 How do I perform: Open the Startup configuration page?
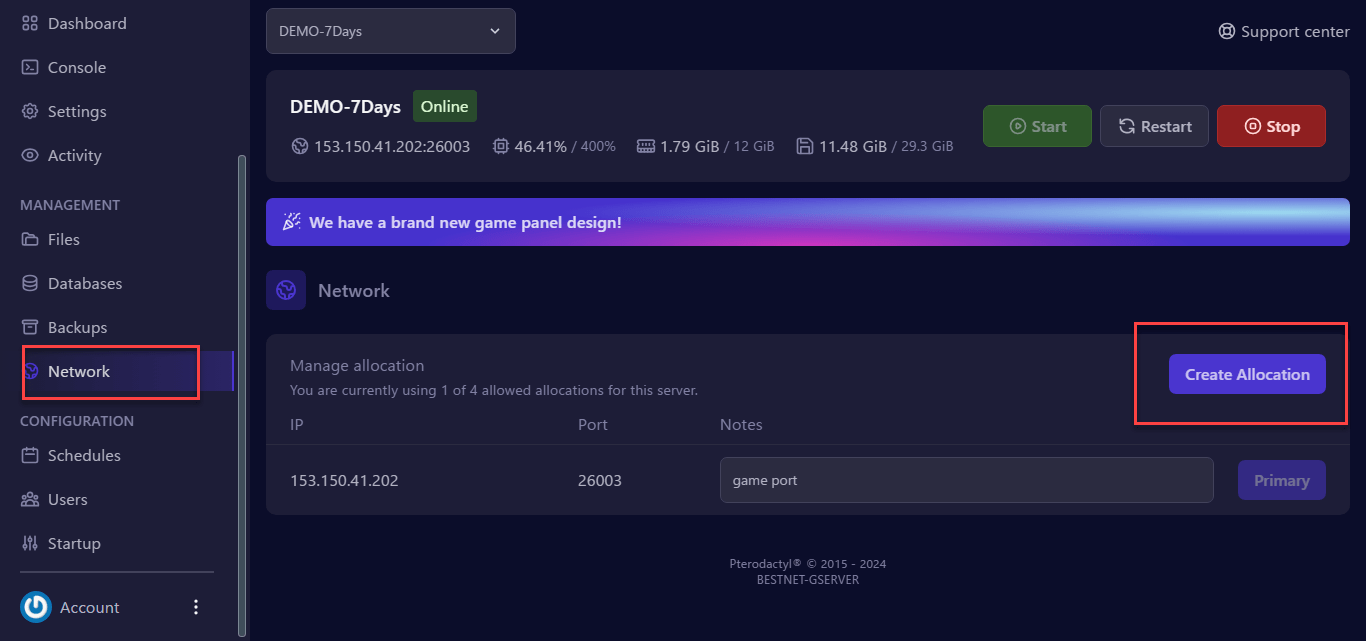[74, 543]
